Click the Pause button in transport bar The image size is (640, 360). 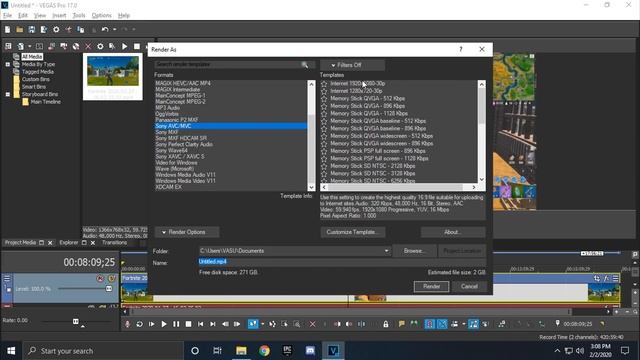[176, 324]
